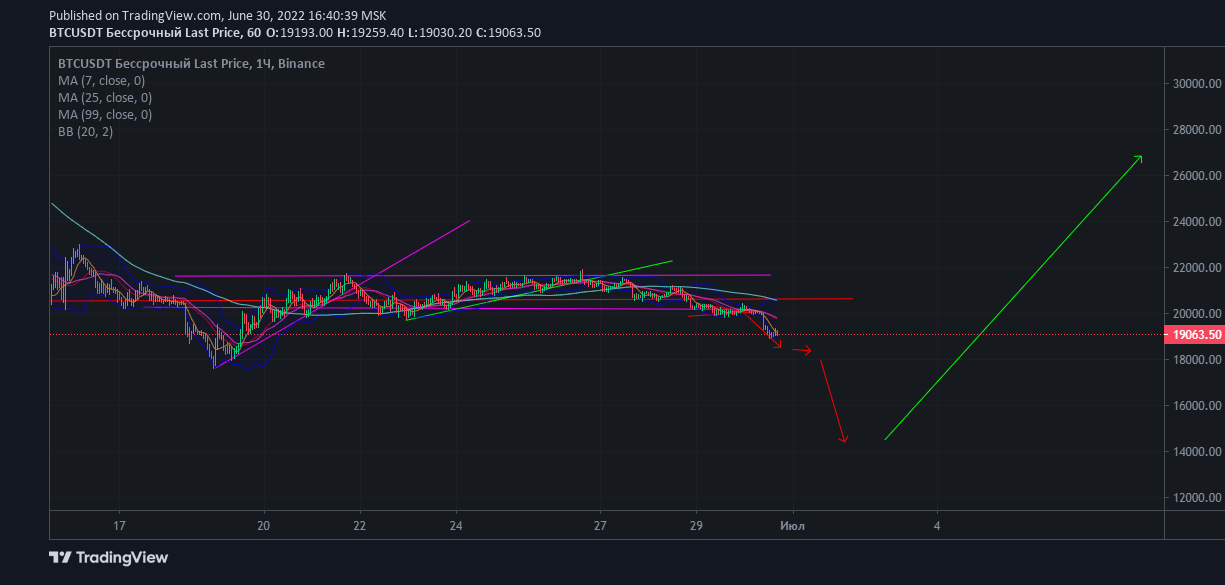Image resolution: width=1225 pixels, height=585 pixels.
Task: Click the current price label 19063.50 on the axis
Action: click(x=1194, y=335)
